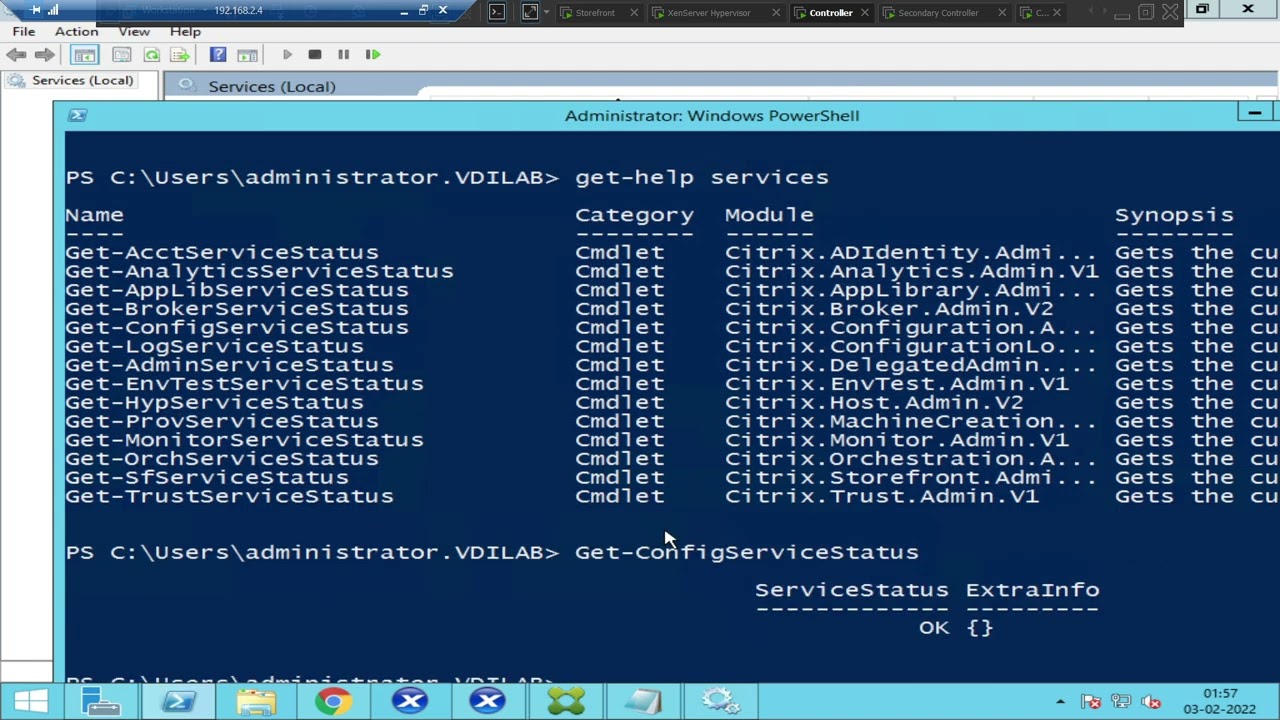1280x720 pixels.
Task: Open the Action menu
Action: (x=76, y=31)
